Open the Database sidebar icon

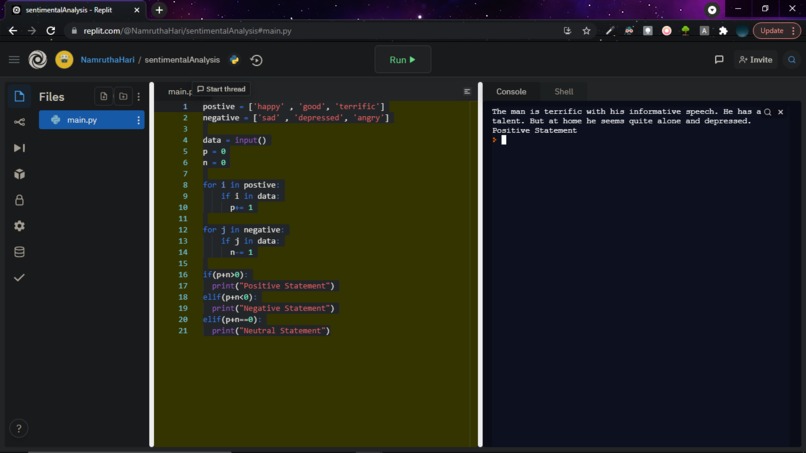(20, 252)
